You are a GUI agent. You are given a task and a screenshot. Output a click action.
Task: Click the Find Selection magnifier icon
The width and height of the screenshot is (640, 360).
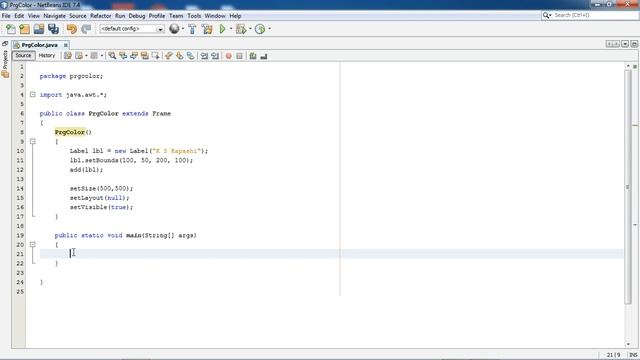[112, 56]
